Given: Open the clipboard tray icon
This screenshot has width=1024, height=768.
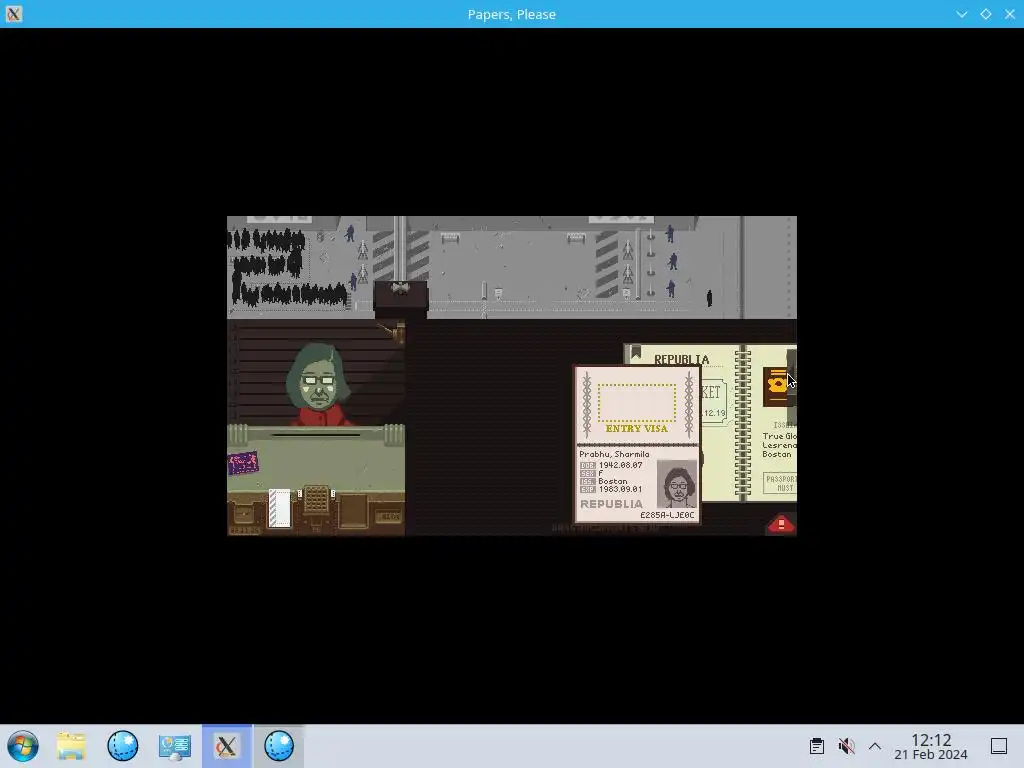Looking at the screenshot, I should coord(817,746).
